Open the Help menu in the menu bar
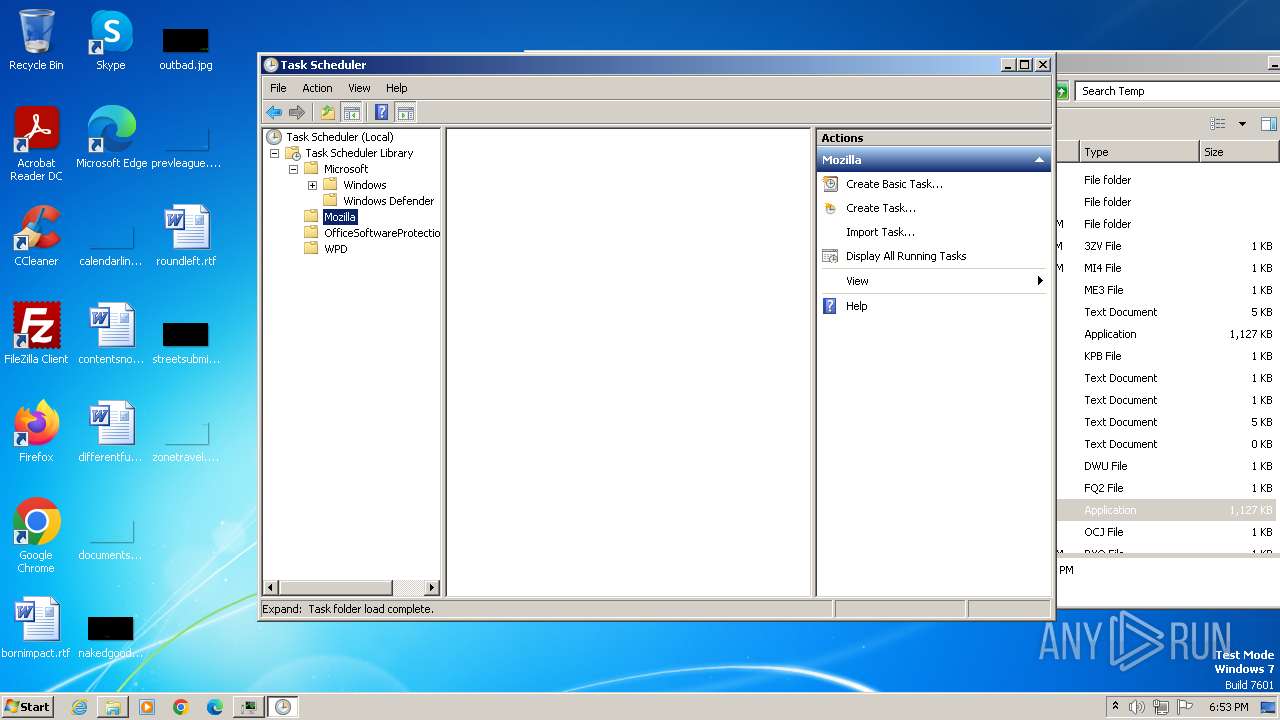The width and height of the screenshot is (1280, 720). [397, 88]
